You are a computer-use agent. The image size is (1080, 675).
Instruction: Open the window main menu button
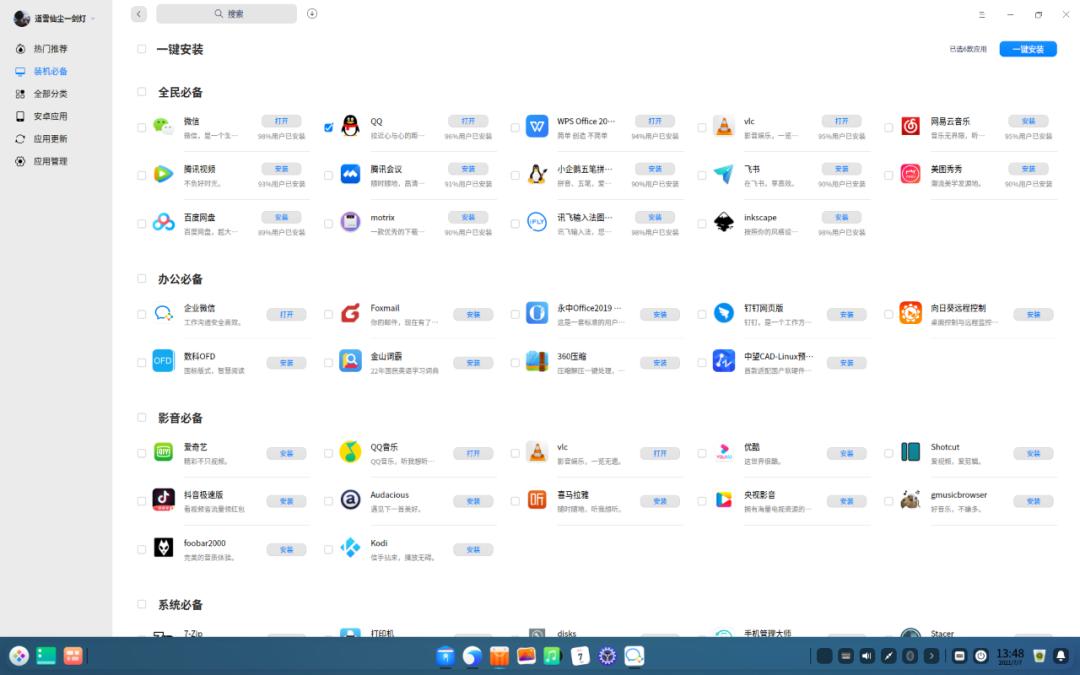(x=982, y=14)
